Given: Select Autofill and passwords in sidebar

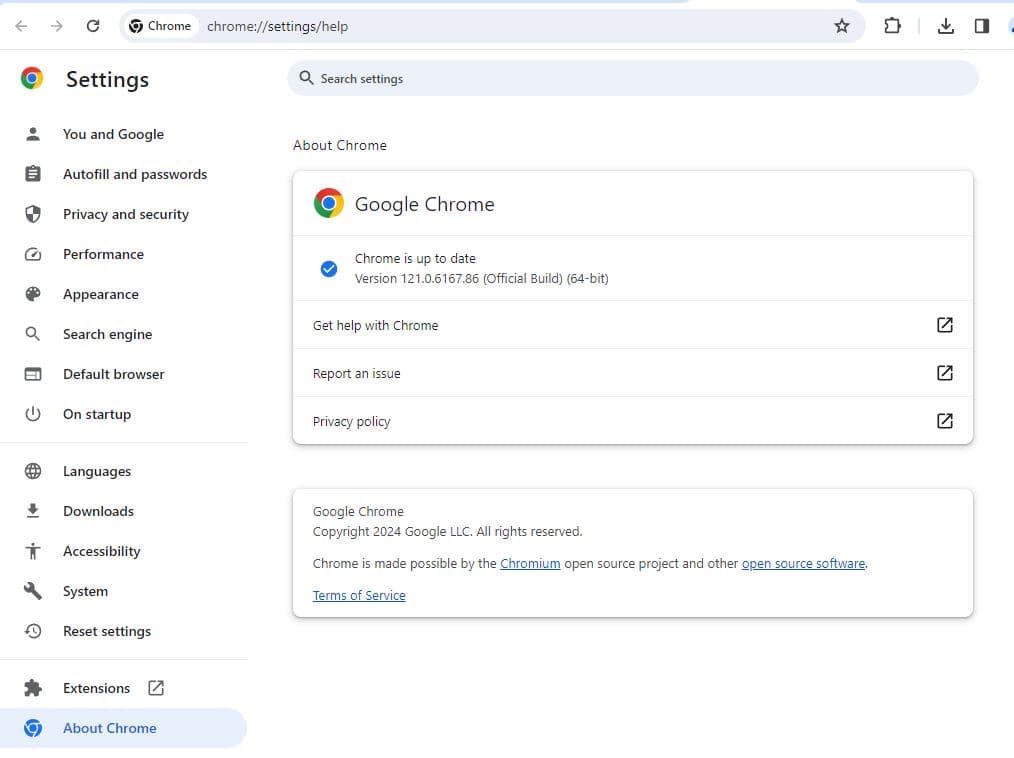Looking at the screenshot, I should tap(134, 174).
